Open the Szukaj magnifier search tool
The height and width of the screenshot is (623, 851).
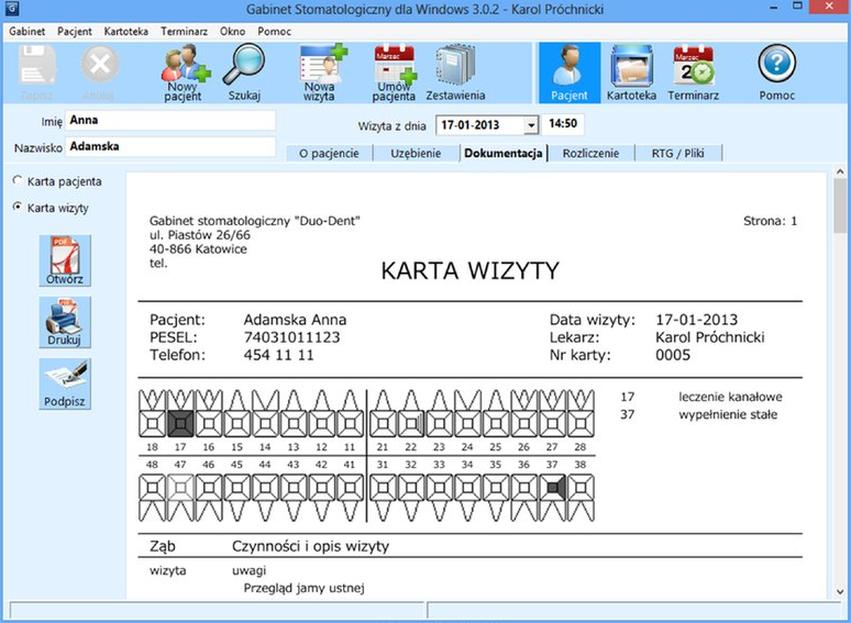(x=243, y=68)
